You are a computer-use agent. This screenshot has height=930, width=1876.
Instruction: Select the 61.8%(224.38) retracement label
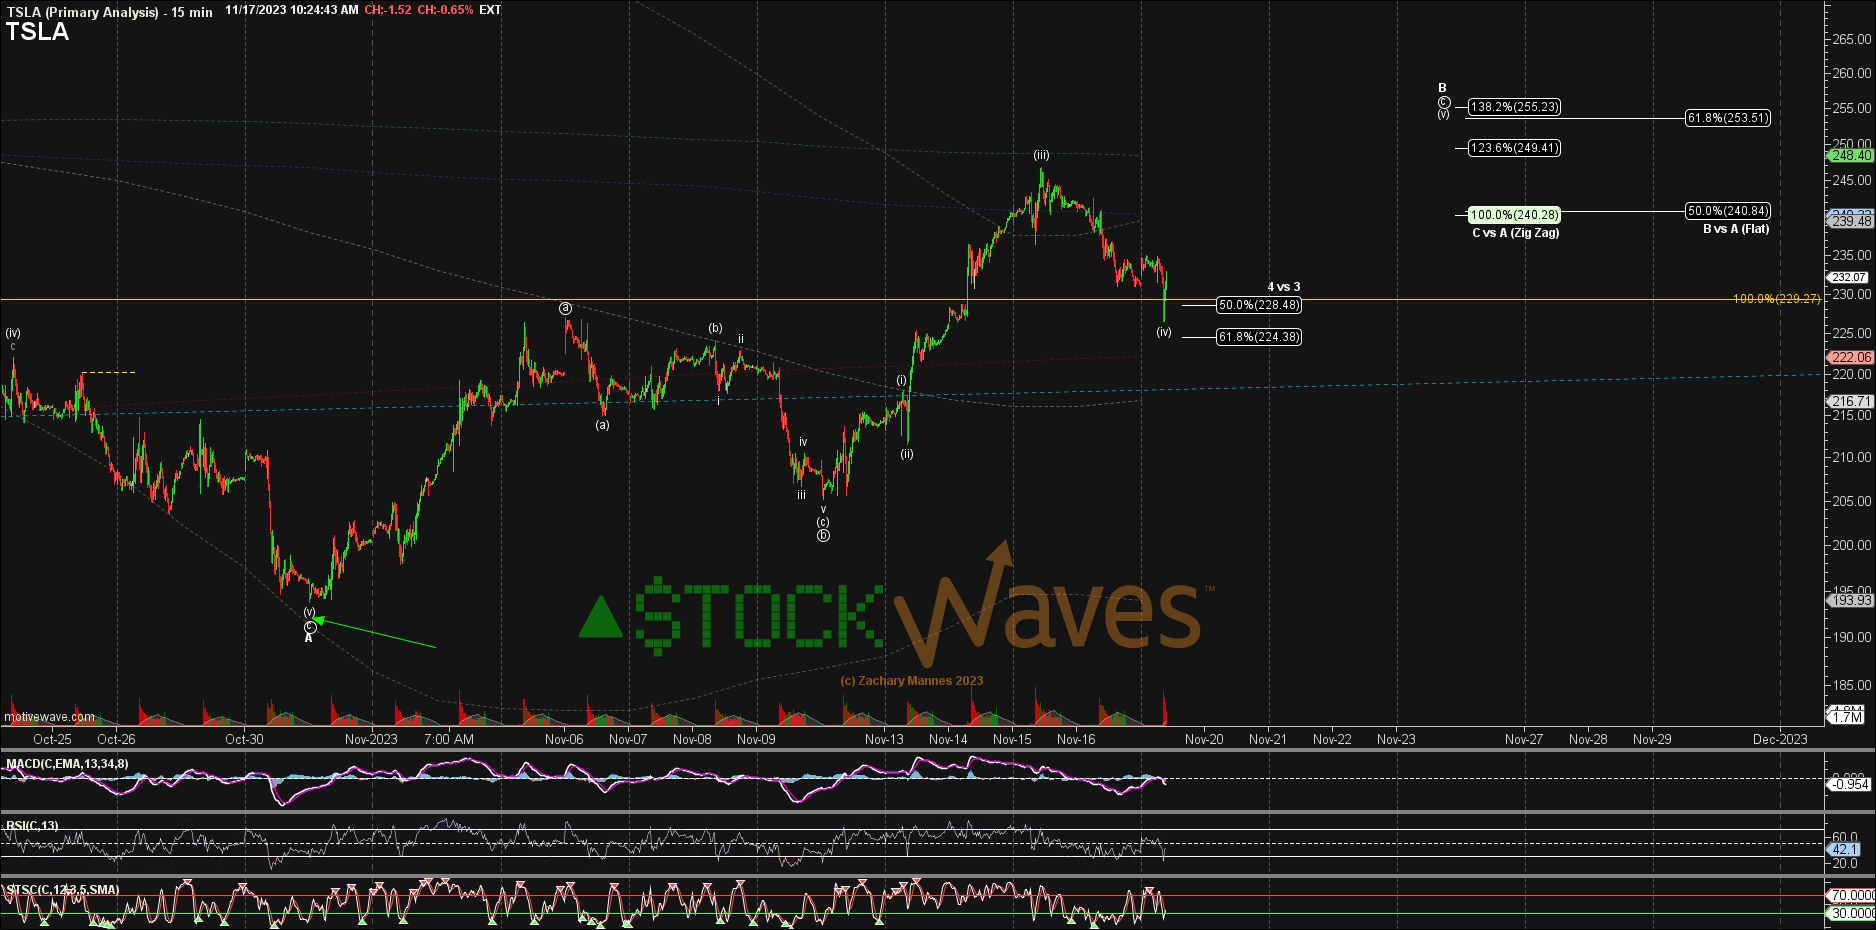pos(1259,337)
